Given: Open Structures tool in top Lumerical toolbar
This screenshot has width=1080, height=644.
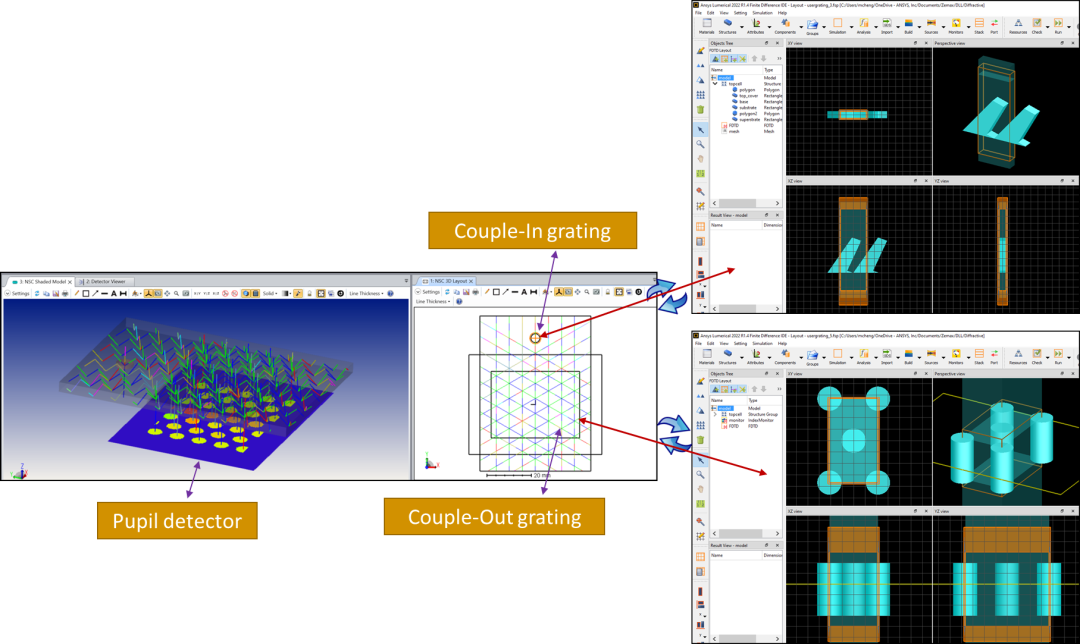Looking at the screenshot, I should tap(727, 24).
